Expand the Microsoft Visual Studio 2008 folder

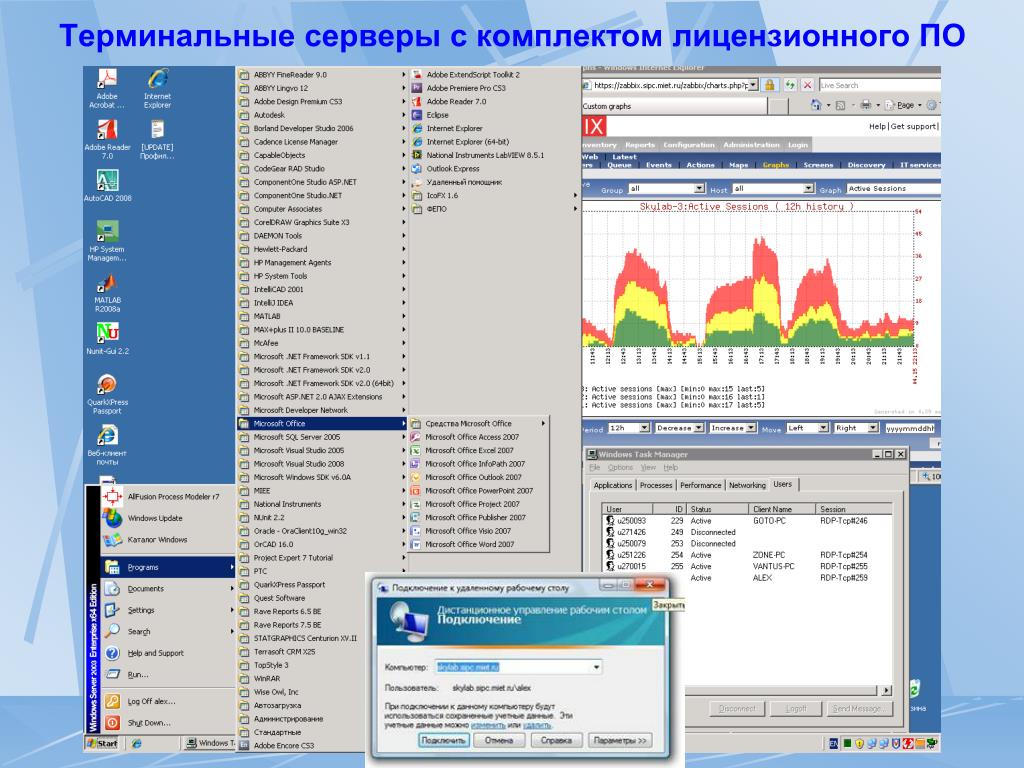click(x=322, y=464)
